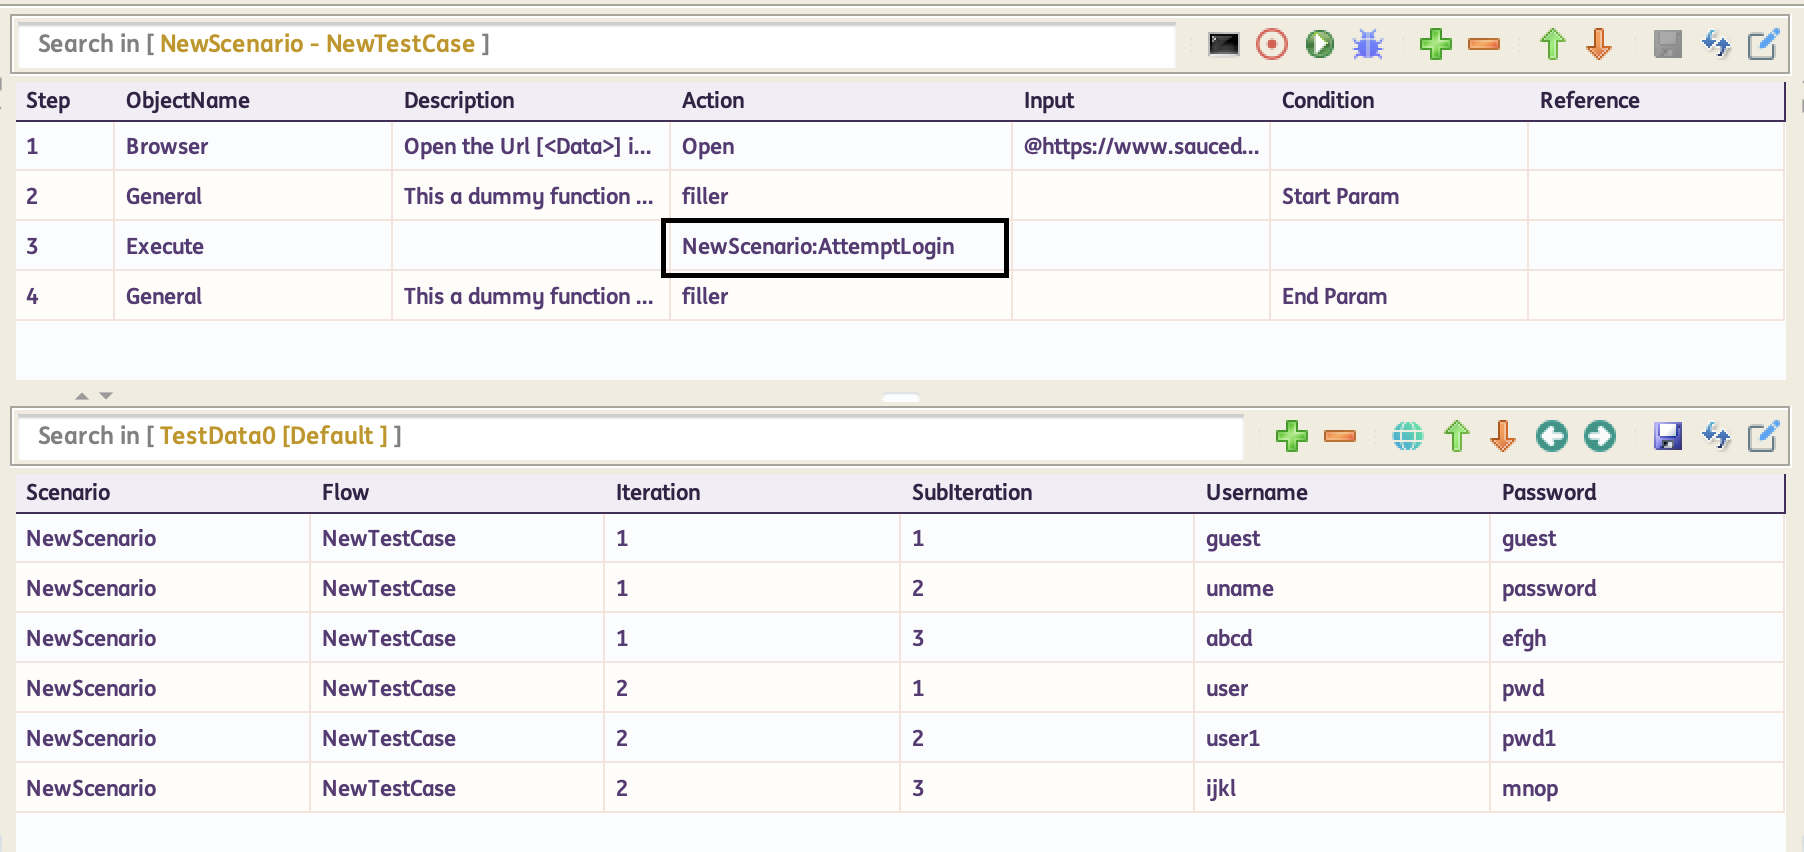Select the End Param condition cell

(1399, 296)
